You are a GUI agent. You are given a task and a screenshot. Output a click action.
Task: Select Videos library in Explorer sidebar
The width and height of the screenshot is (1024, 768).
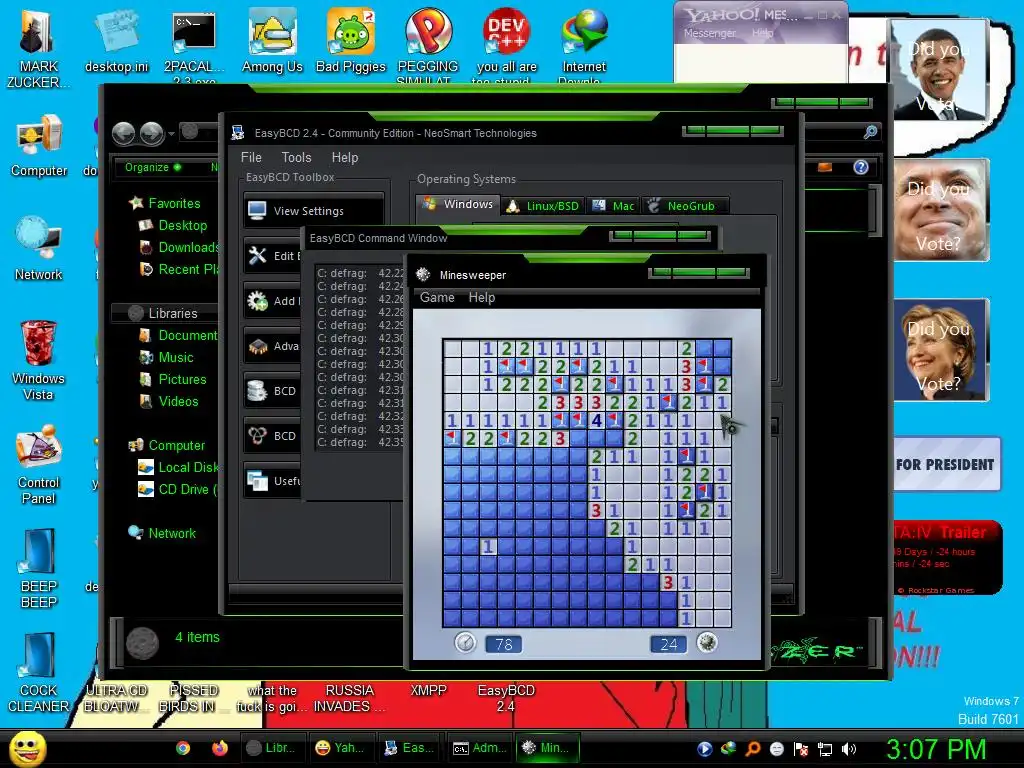tap(169, 401)
